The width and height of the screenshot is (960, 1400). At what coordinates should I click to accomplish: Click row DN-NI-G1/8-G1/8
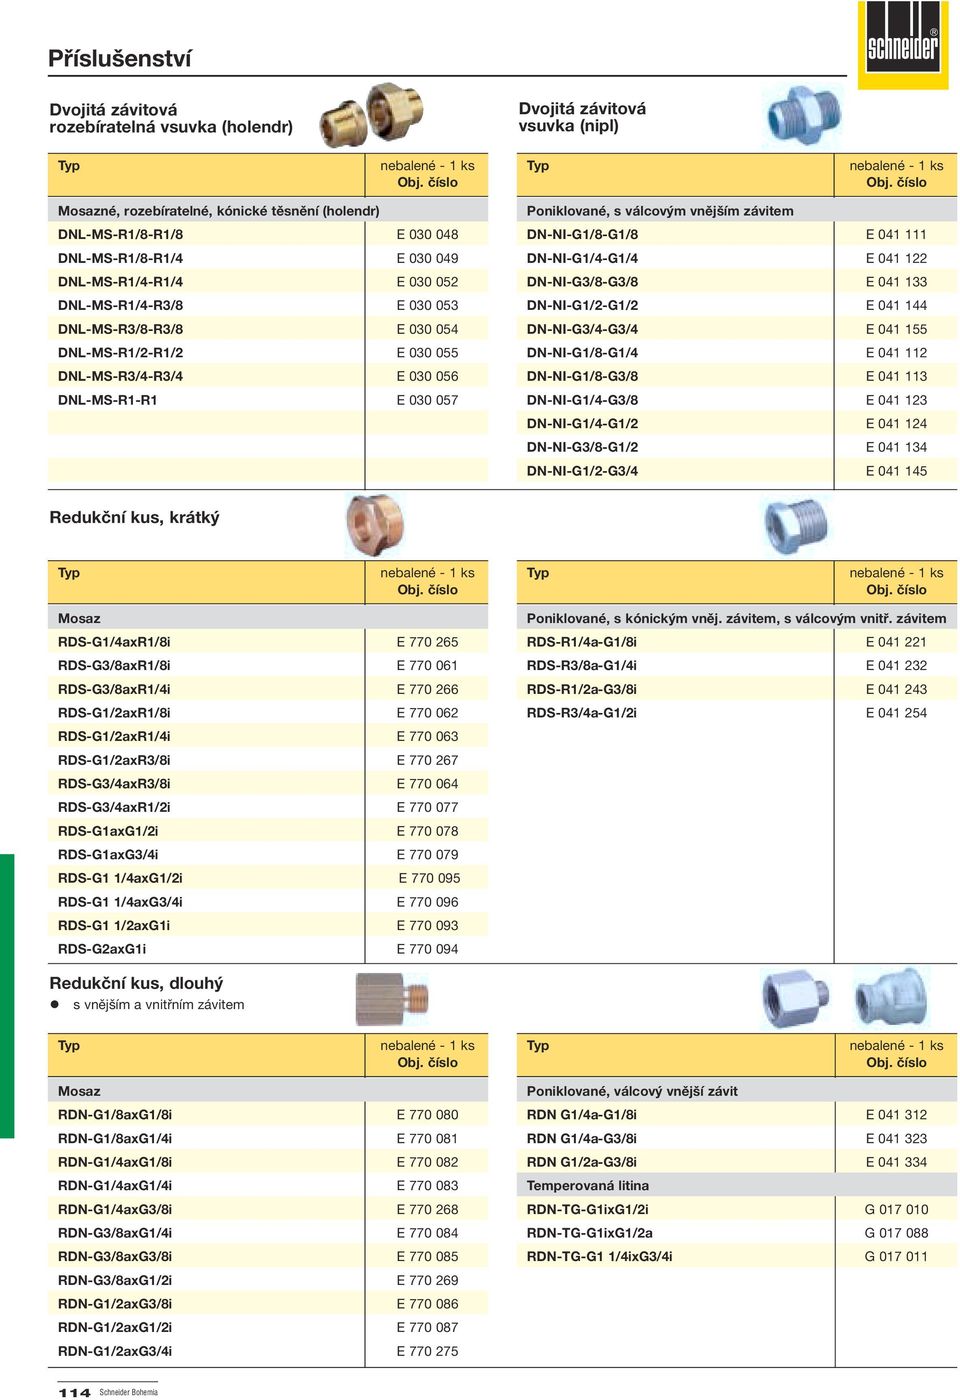click(x=737, y=234)
